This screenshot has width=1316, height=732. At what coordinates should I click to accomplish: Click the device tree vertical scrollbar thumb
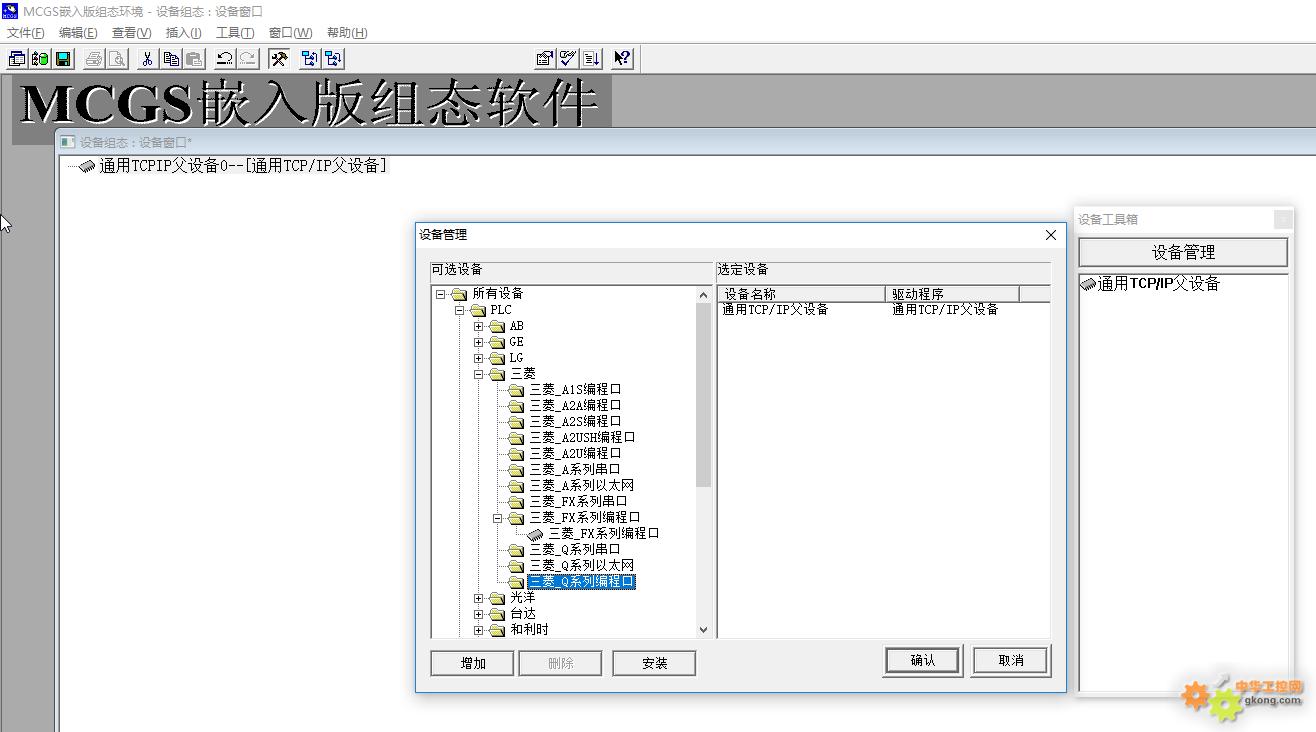(x=703, y=395)
